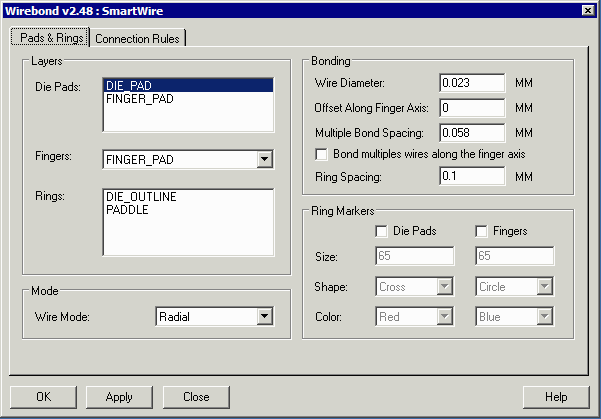The width and height of the screenshot is (601, 419).
Task: Click the Apply button
Action: (119, 397)
